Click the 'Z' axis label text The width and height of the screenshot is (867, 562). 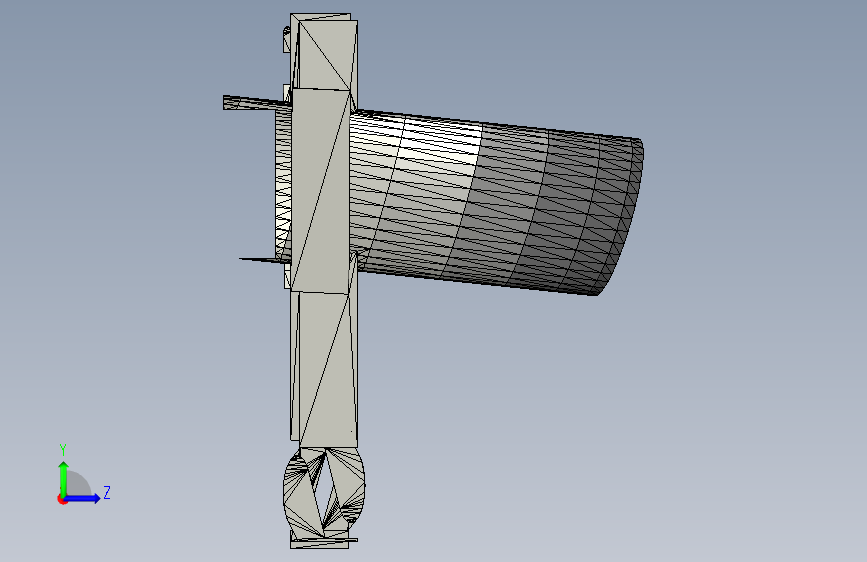(107, 492)
